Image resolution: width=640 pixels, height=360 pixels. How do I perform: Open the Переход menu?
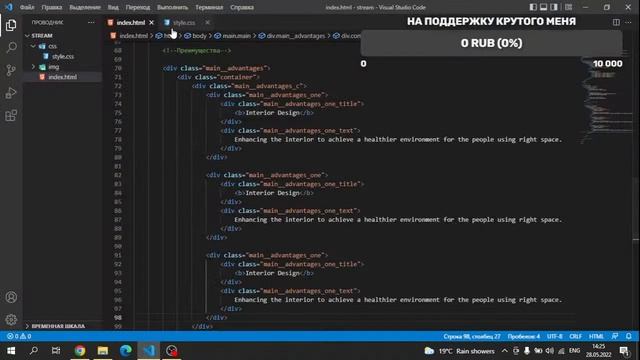click(x=138, y=7)
